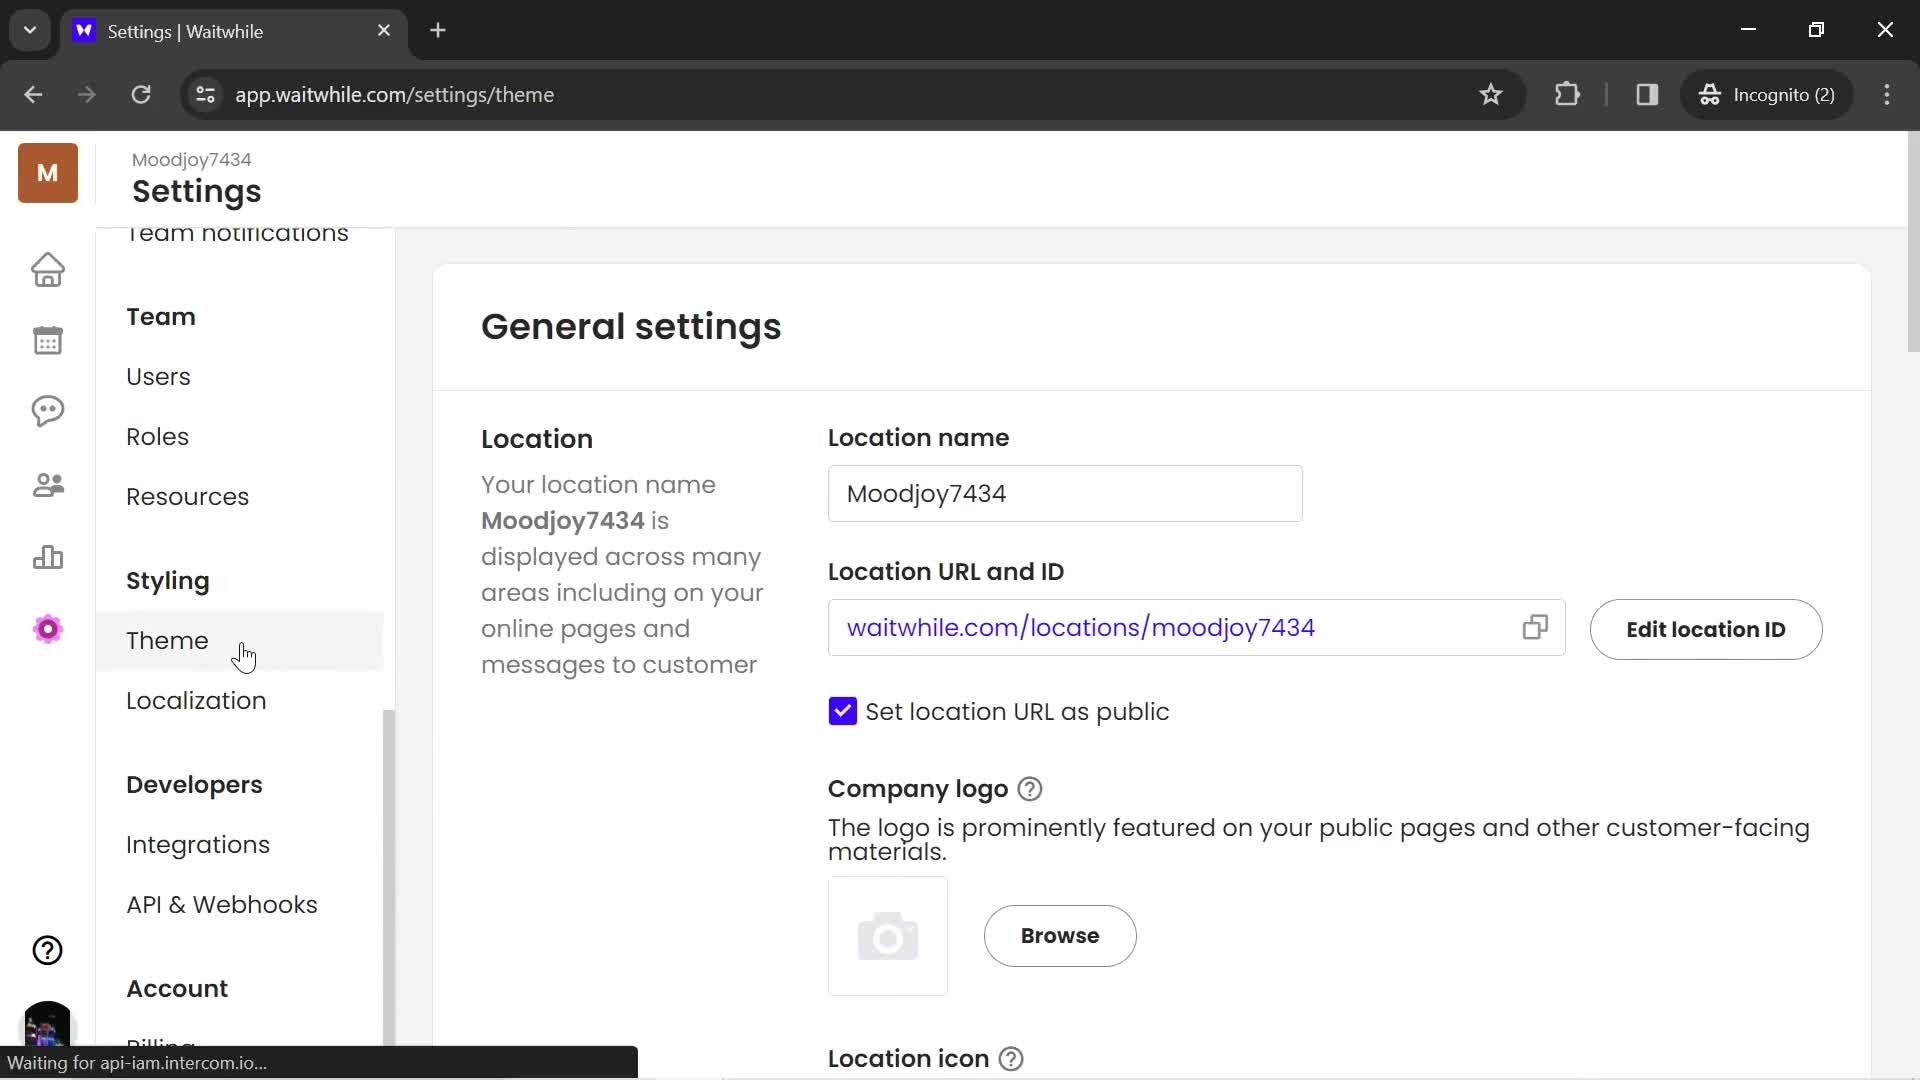Viewport: 1920px width, 1080px height.
Task: Close the Settings | Waitwhile tab
Action: [384, 31]
